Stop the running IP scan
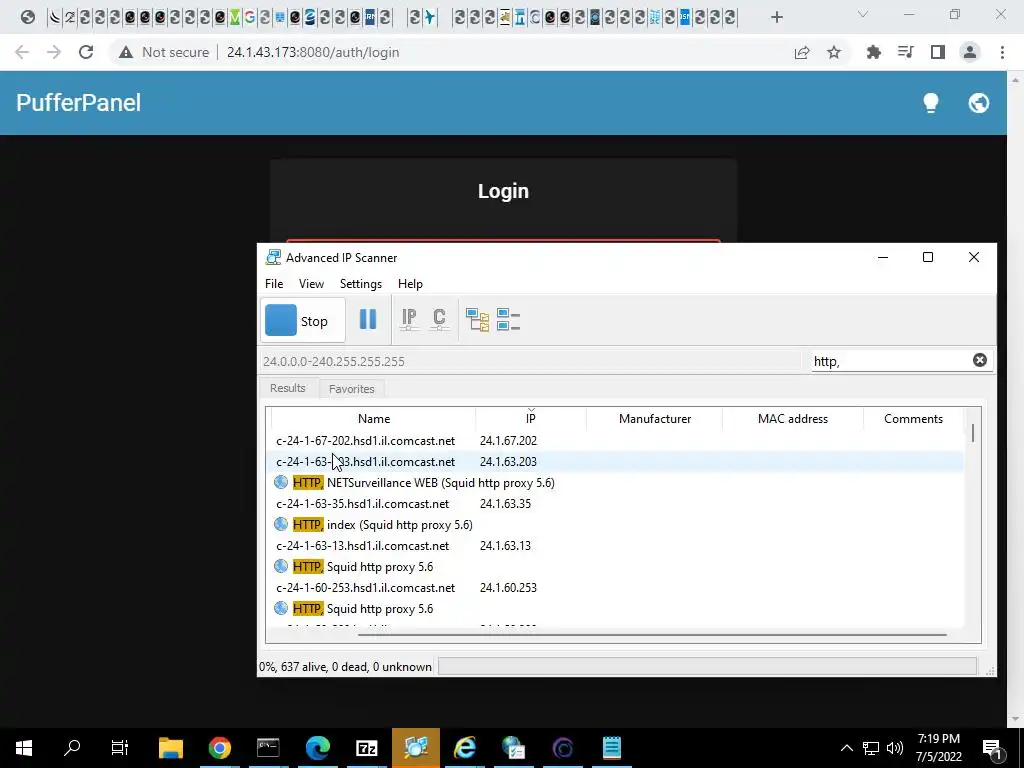Viewport: 1024px width, 768px height. coord(302,321)
